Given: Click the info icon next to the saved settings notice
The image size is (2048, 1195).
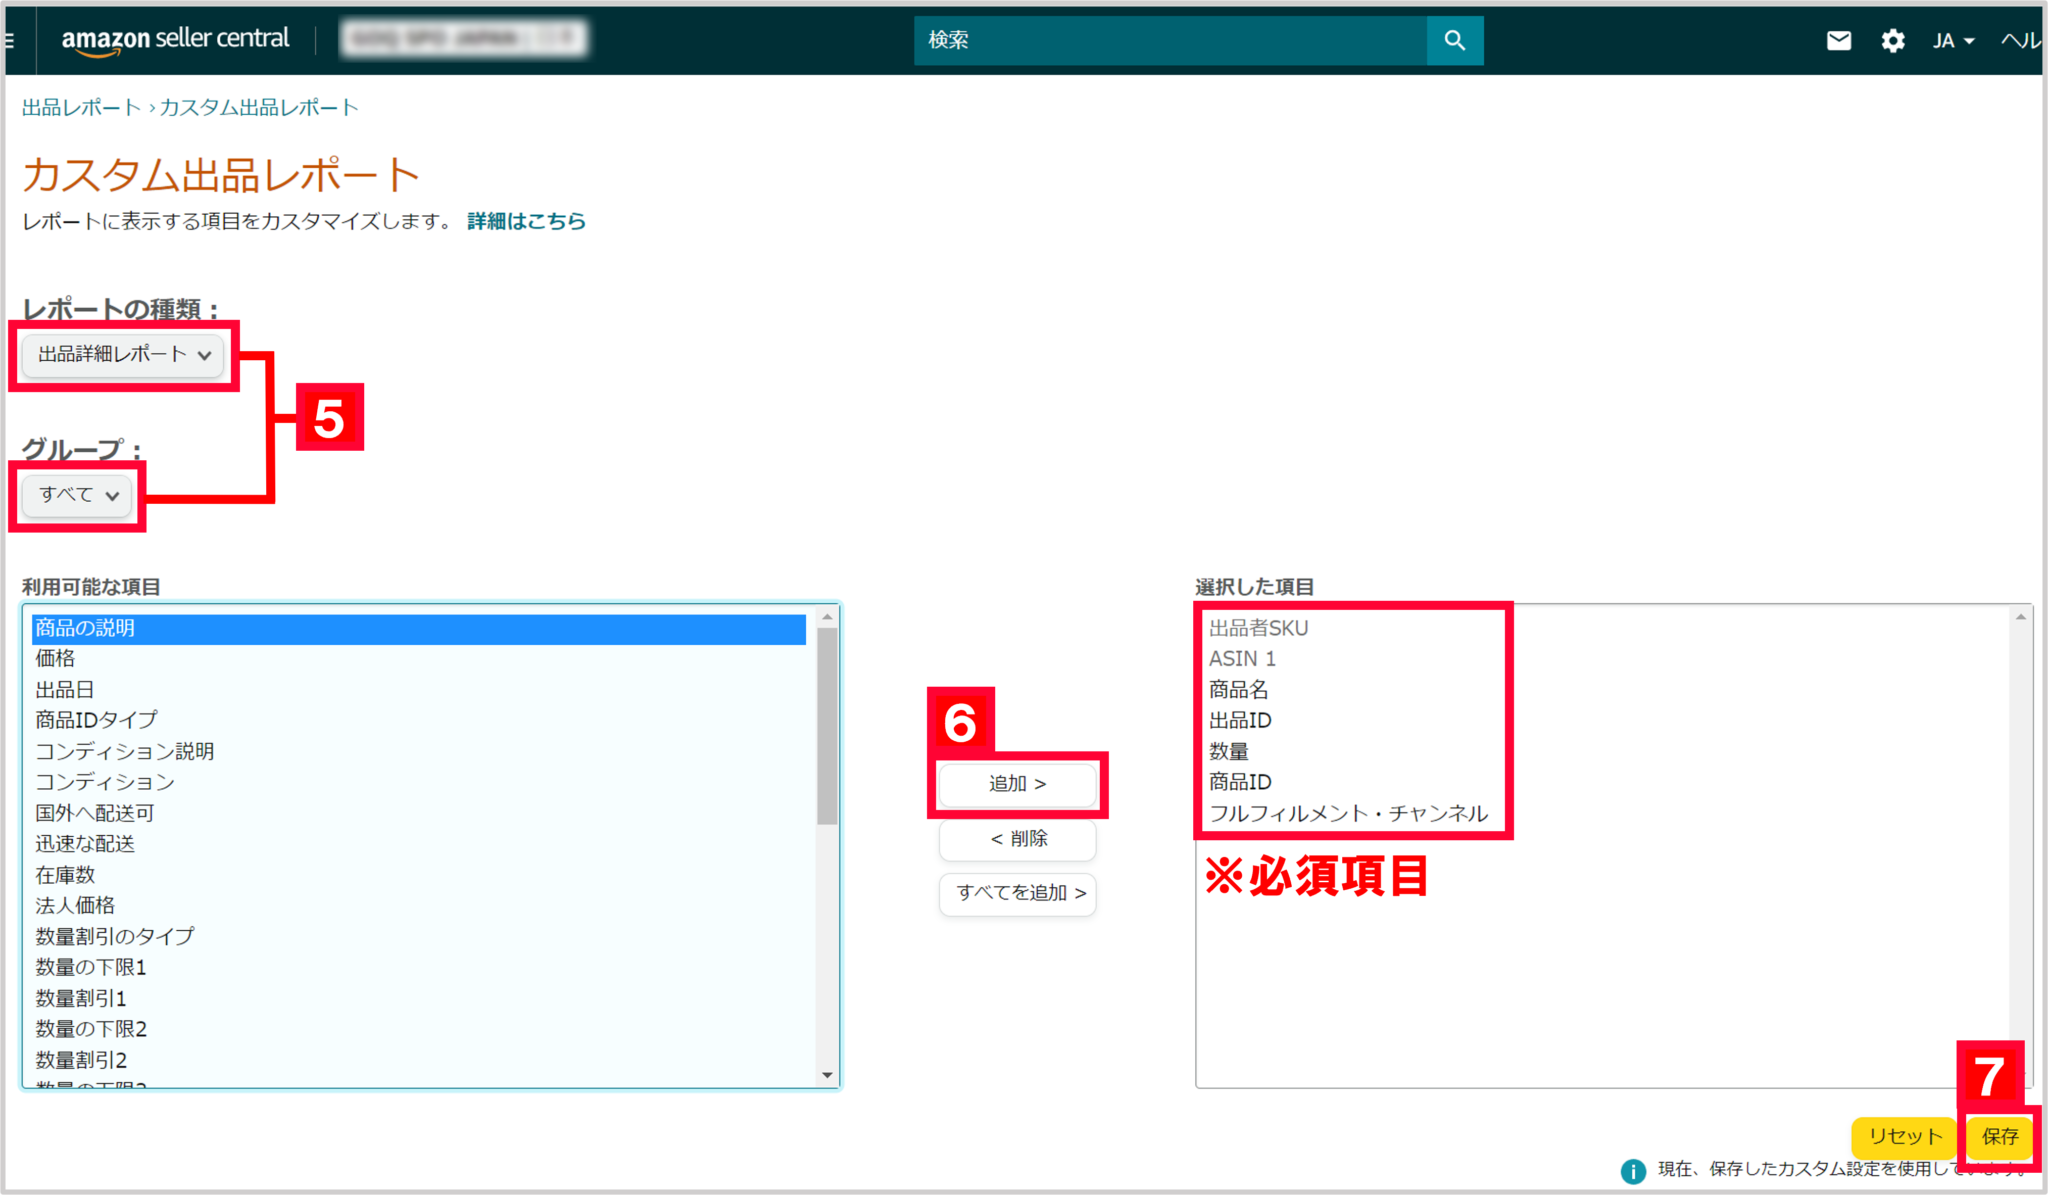Looking at the screenshot, I should click(1632, 1170).
